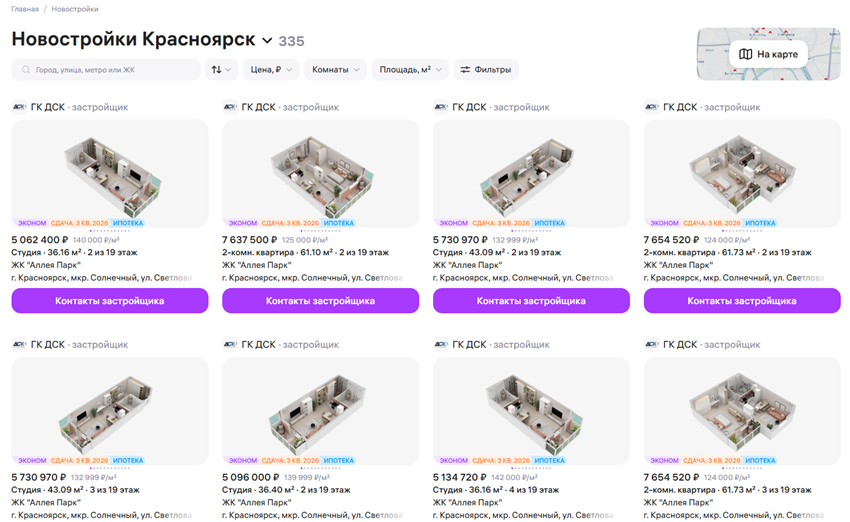This screenshot has width=850, height=522.
Task: Expand the Комнаты rooms dropdown
Action: coord(336,70)
